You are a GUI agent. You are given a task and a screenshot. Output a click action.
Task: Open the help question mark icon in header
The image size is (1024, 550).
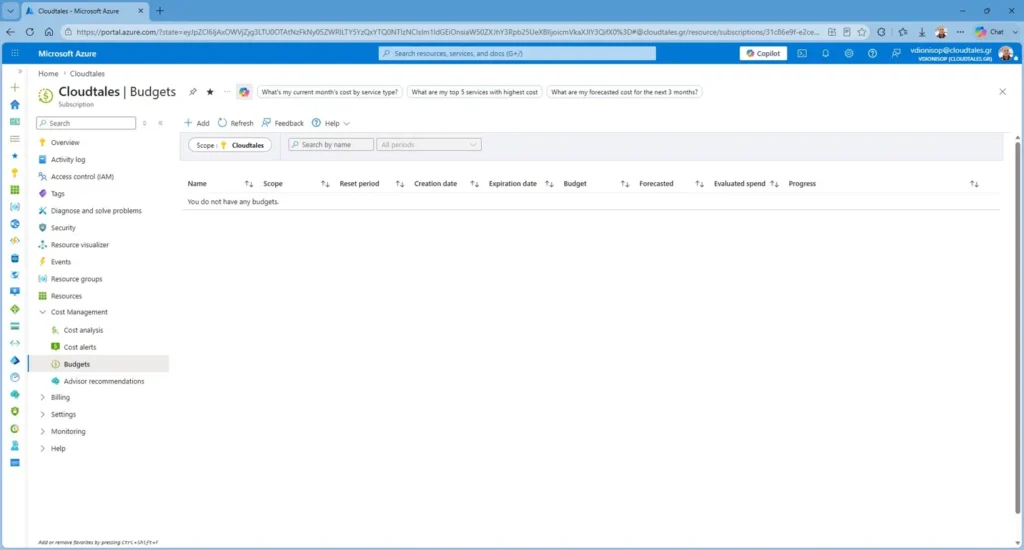pos(872,54)
